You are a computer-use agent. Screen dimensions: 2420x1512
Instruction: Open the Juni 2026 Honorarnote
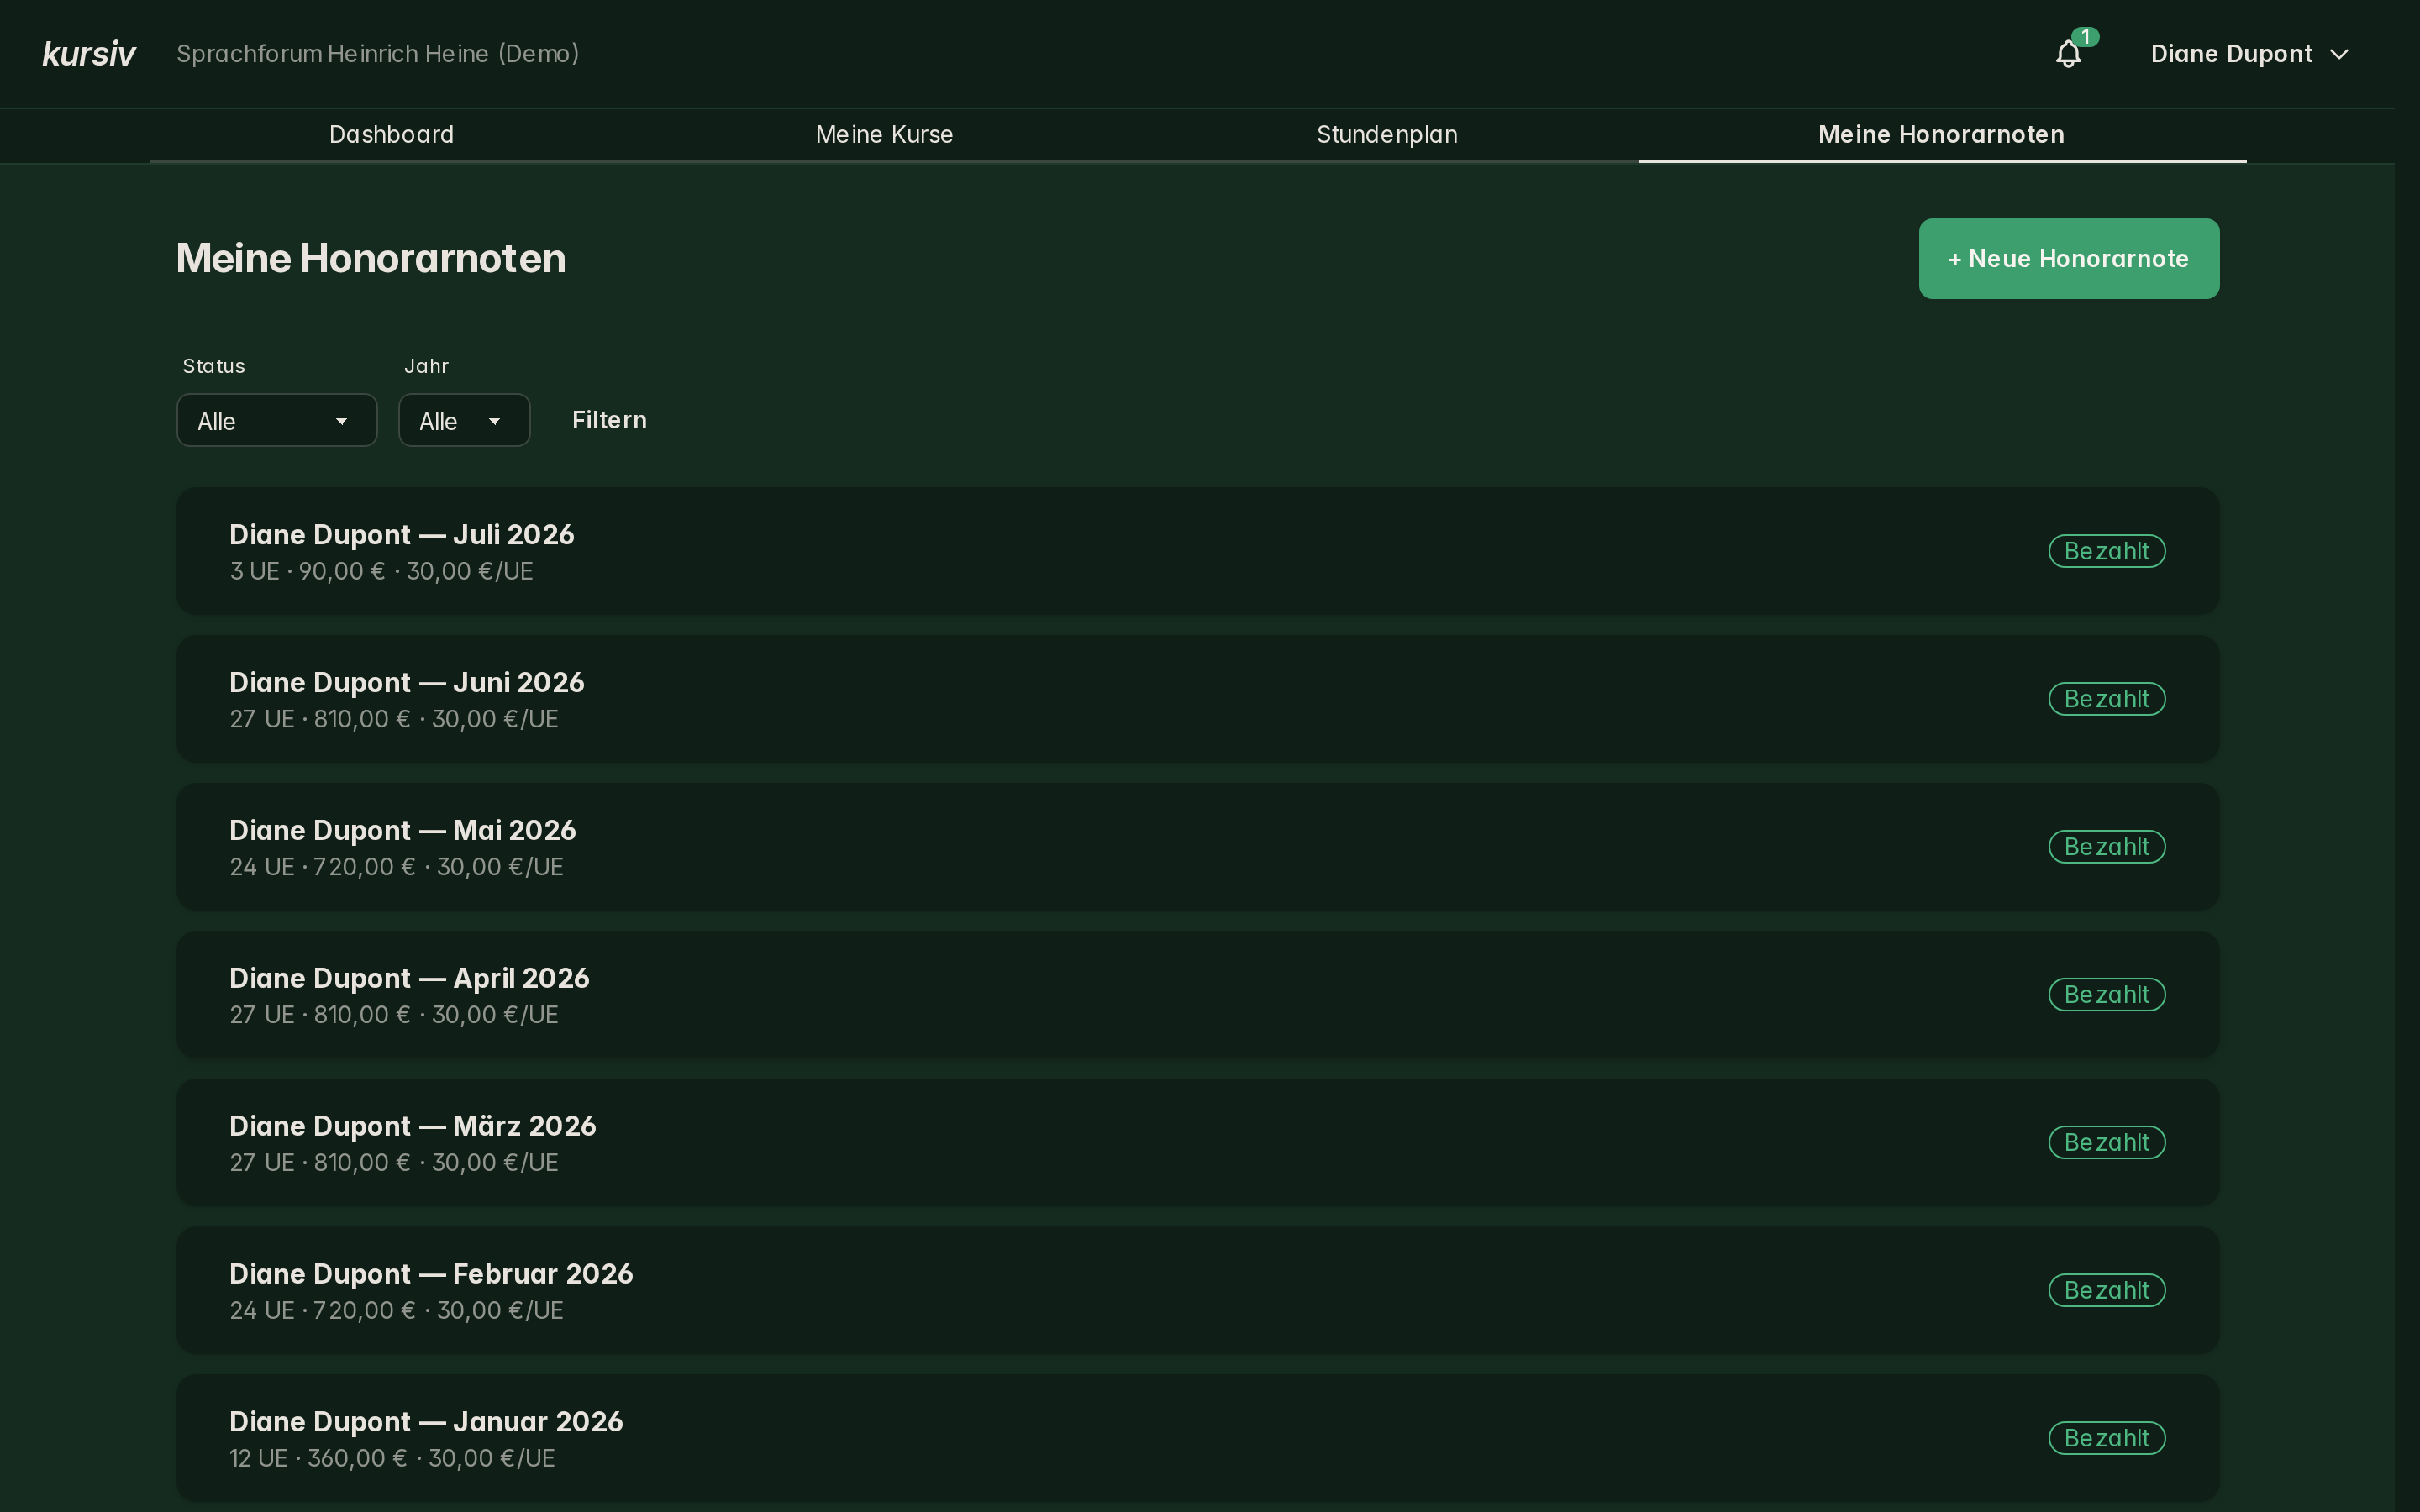1198,699
